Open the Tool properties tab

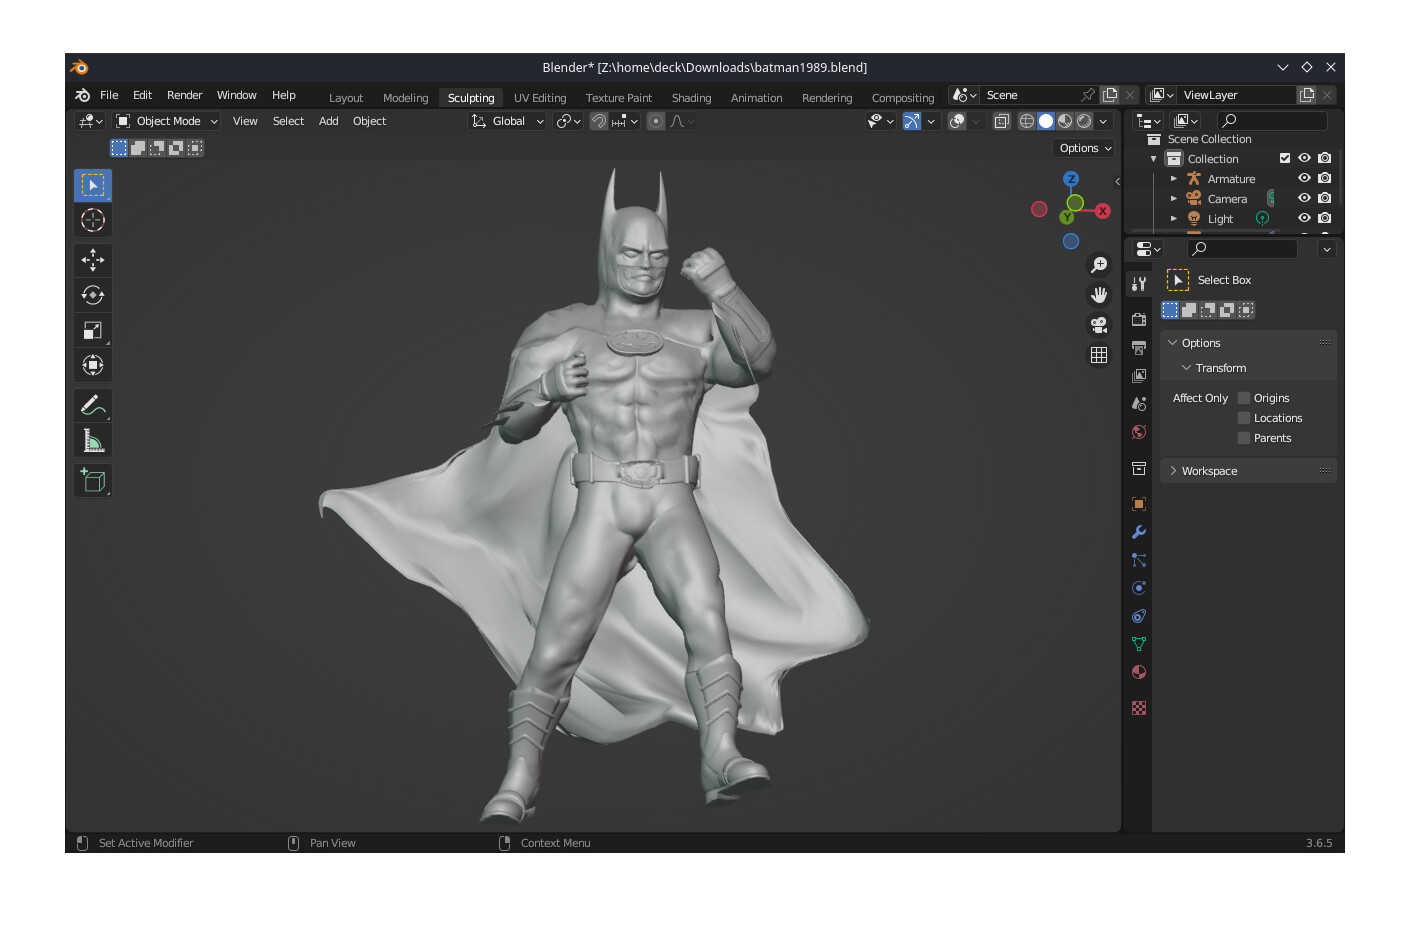[x=1138, y=284]
